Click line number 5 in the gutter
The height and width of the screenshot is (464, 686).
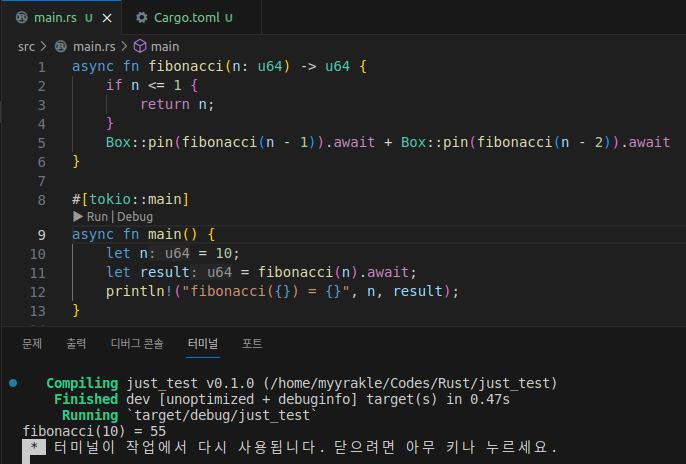pyautogui.click(x=41, y=142)
